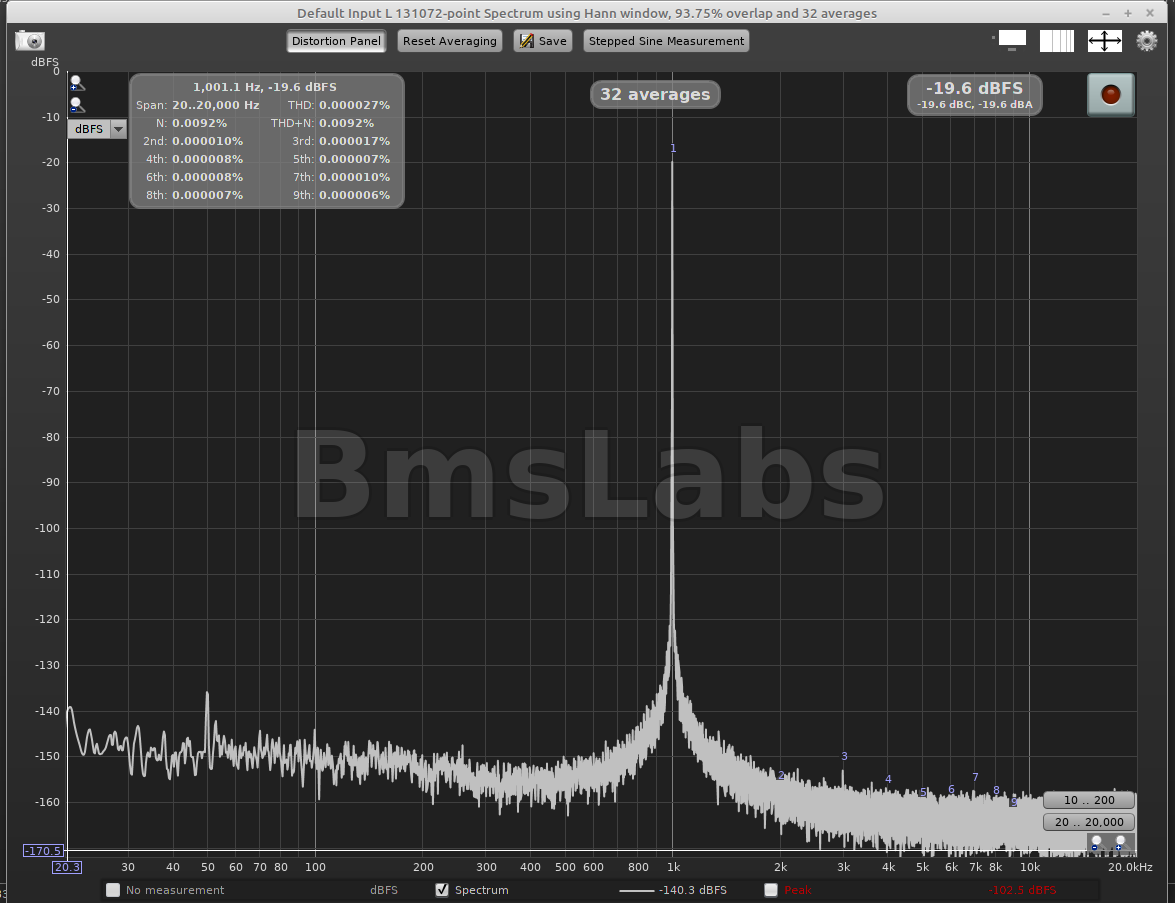The image size is (1175, 903).
Task: Click the Save button
Action: [x=543, y=41]
